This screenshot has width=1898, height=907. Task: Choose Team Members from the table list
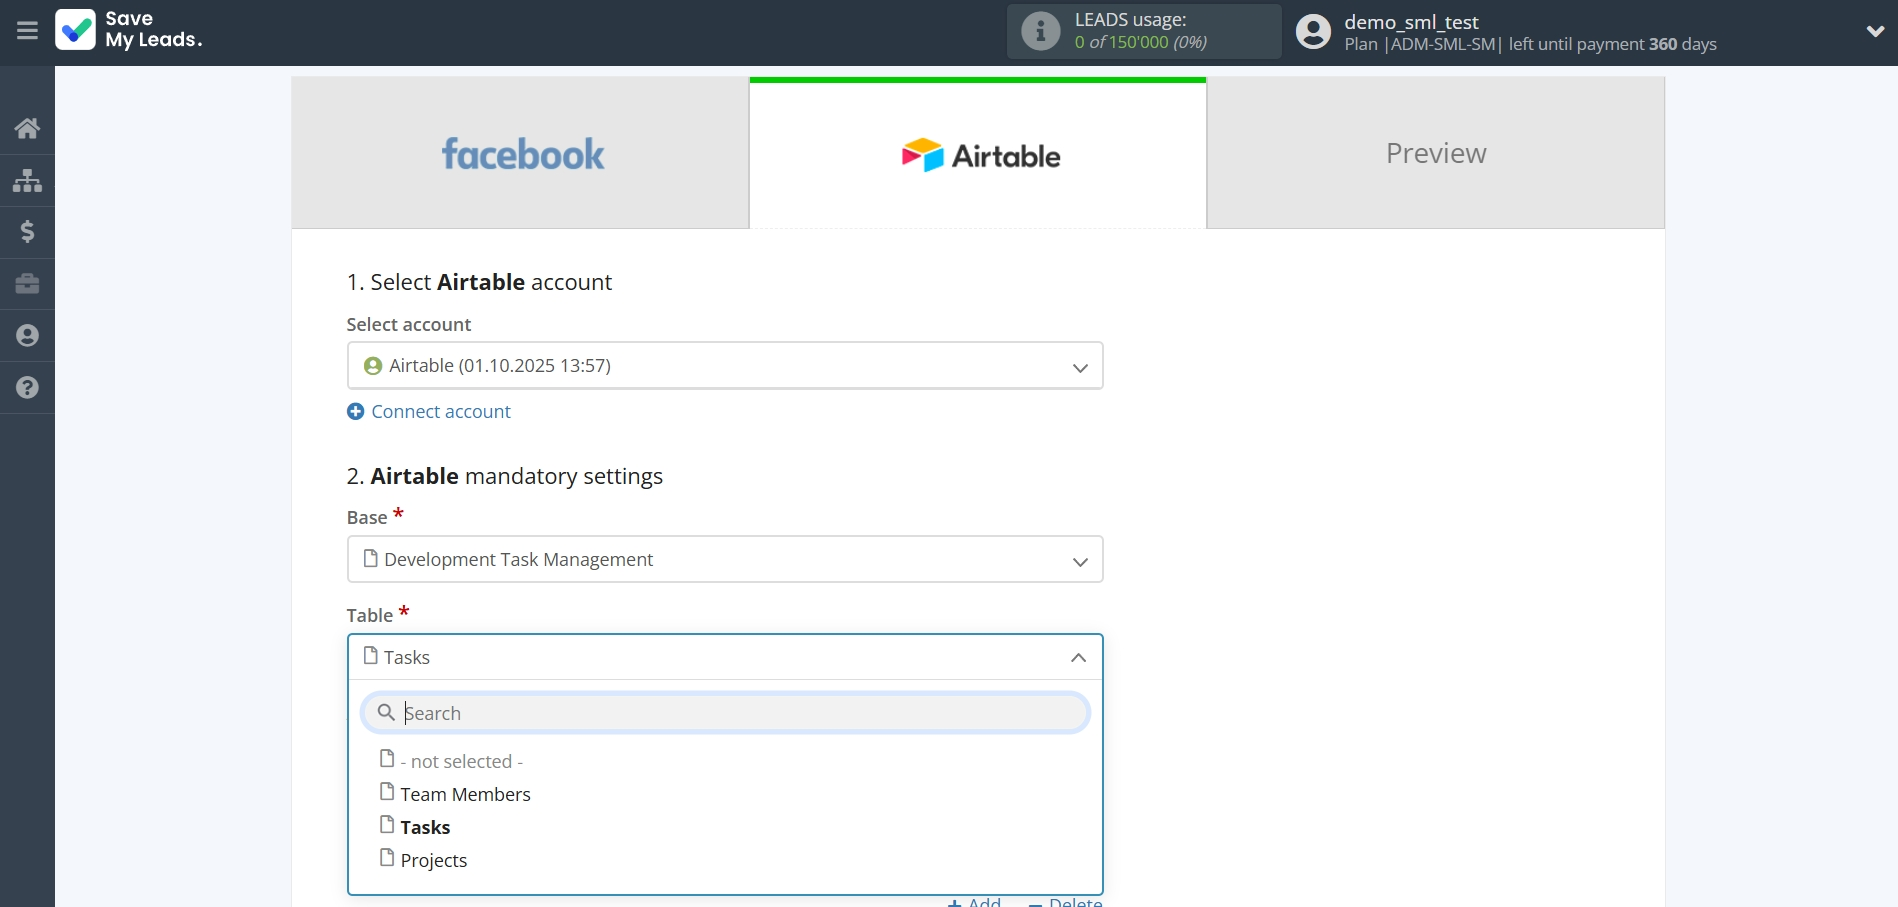tap(465, 794)
